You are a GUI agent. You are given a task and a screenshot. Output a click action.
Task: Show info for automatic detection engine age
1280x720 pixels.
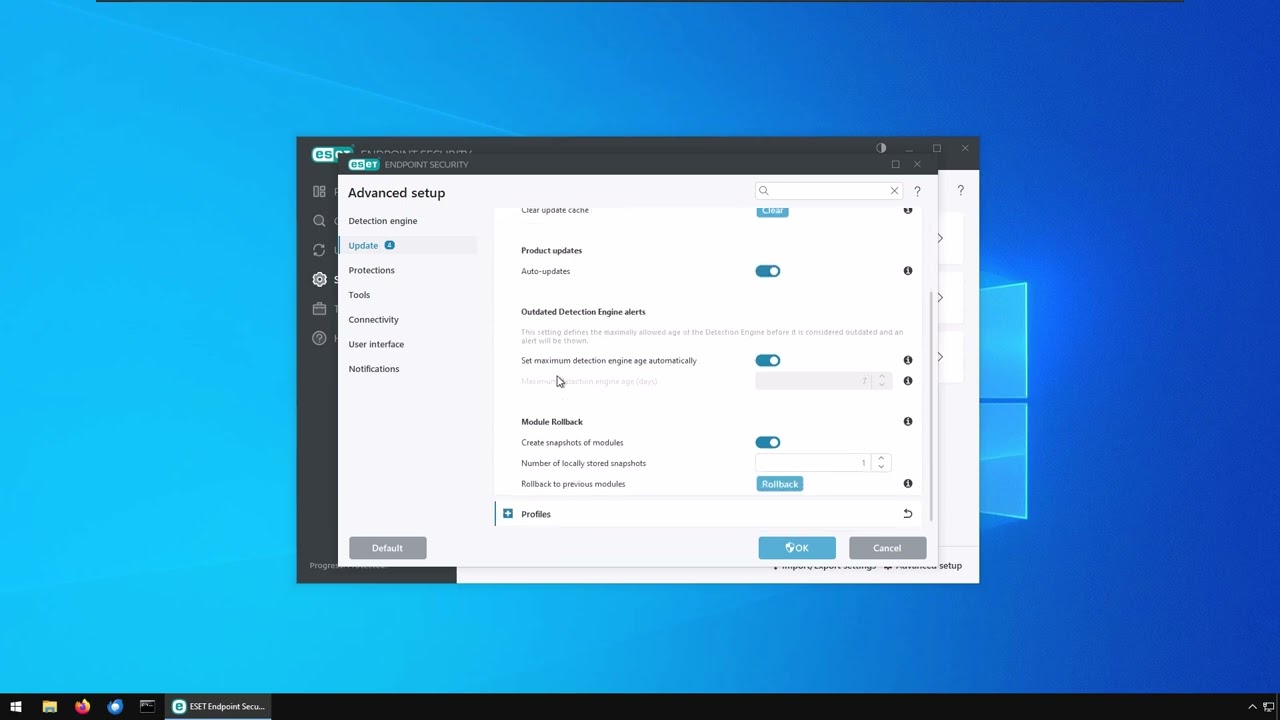point(908,360)
